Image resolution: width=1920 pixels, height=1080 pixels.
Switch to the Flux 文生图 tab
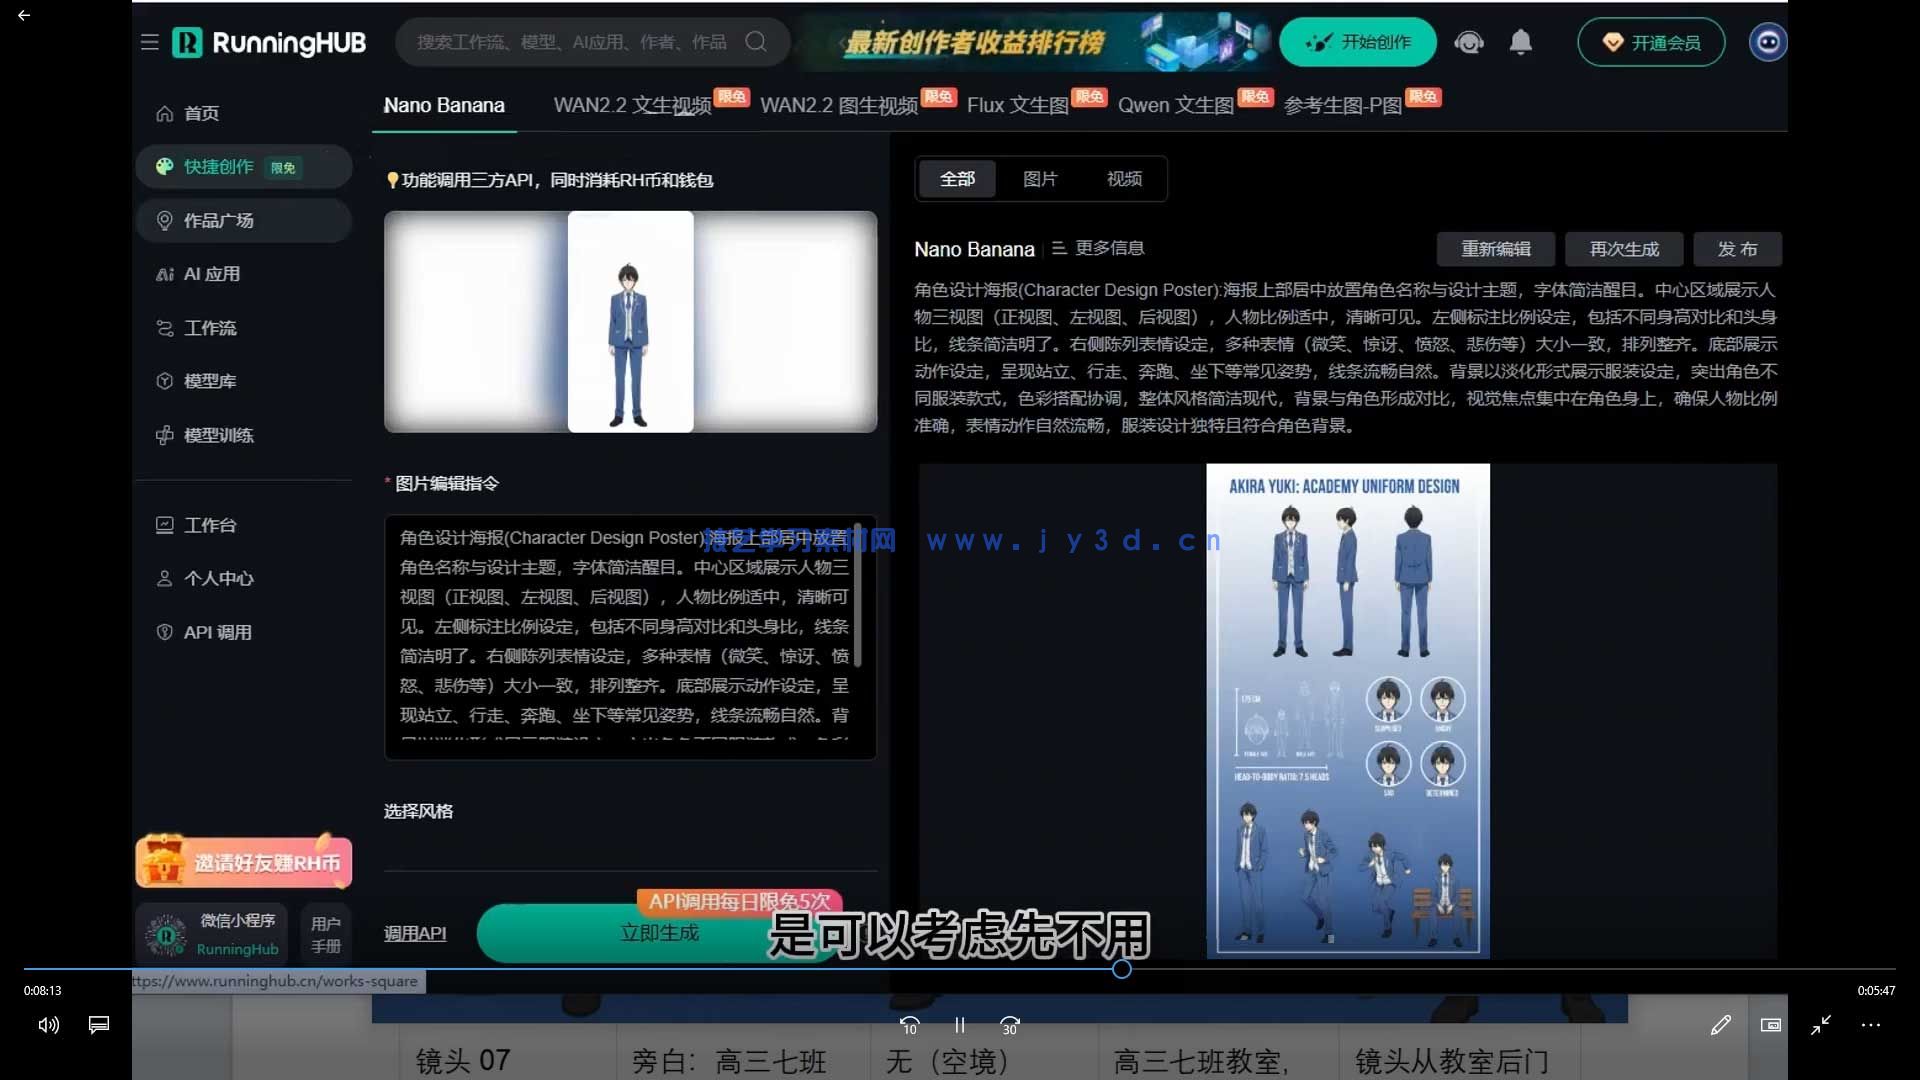tap(1018, 104)
